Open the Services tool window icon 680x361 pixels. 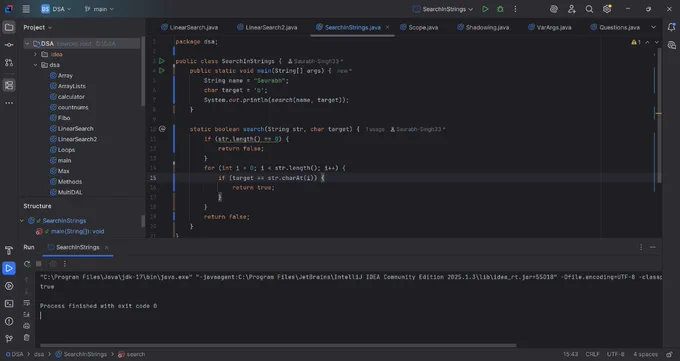(9, 286)
